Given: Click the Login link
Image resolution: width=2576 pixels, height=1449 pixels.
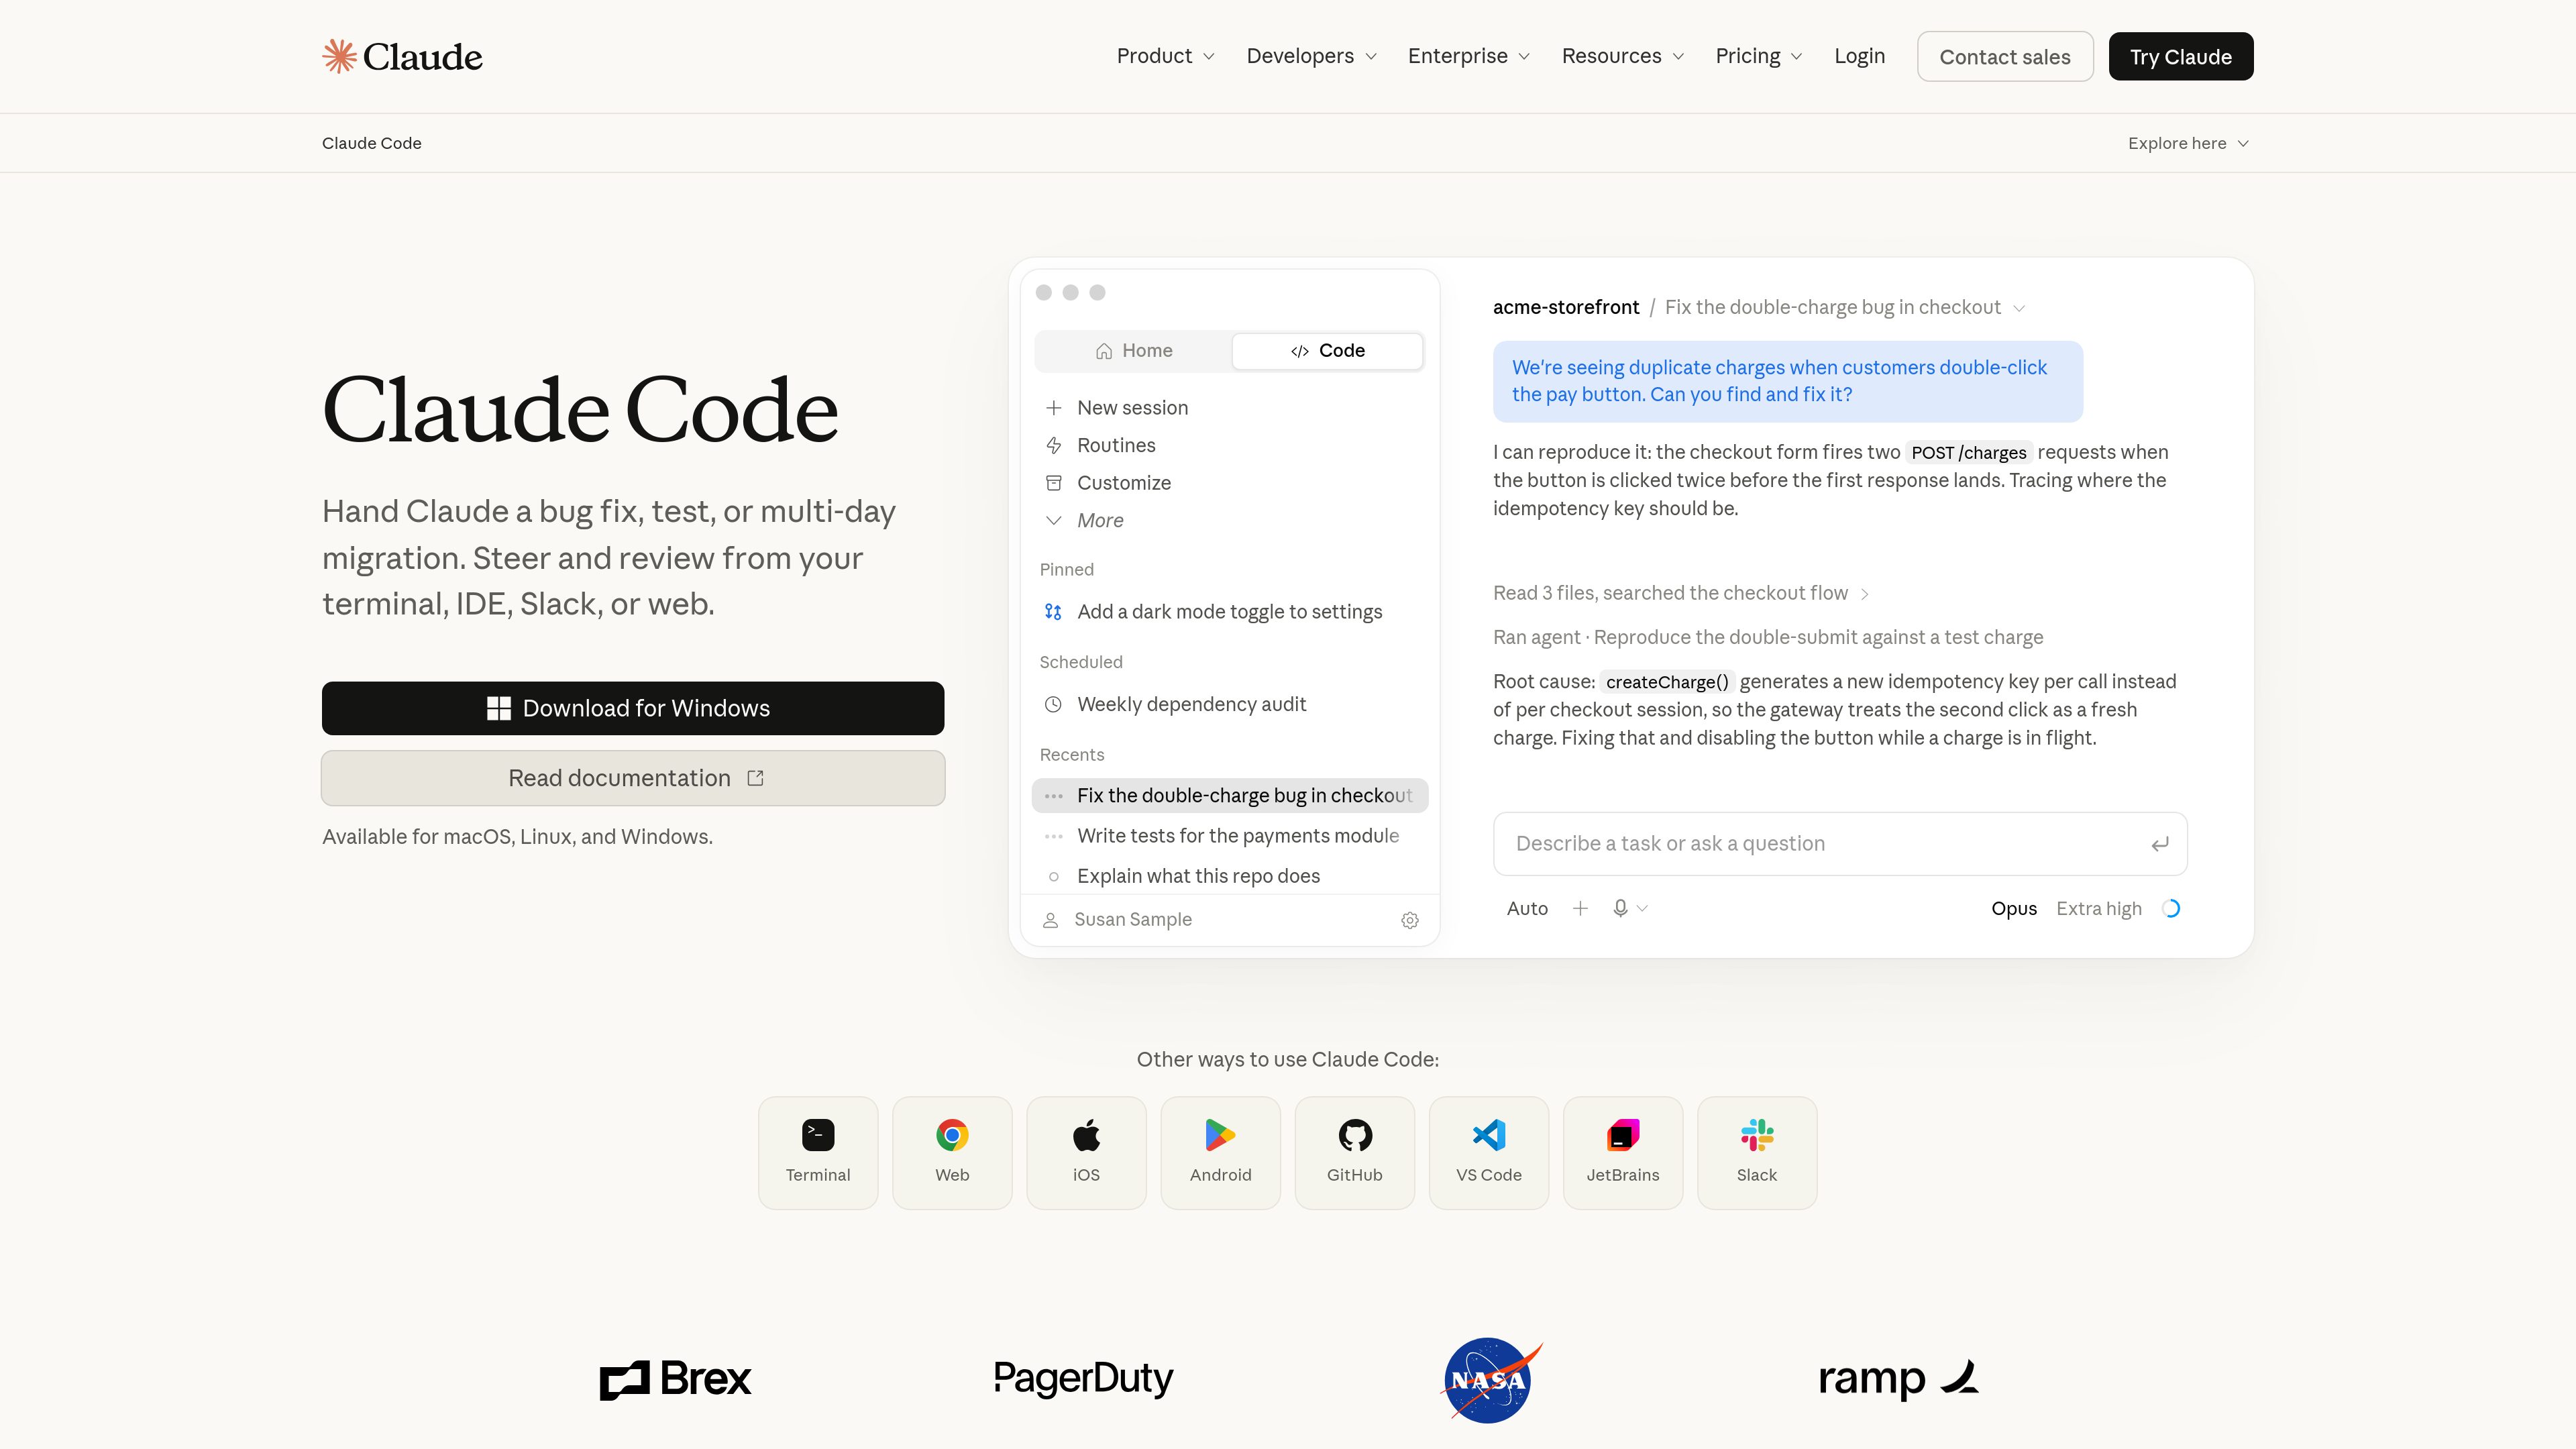Looking at the screenshot, I should [x=1859, y=56].
